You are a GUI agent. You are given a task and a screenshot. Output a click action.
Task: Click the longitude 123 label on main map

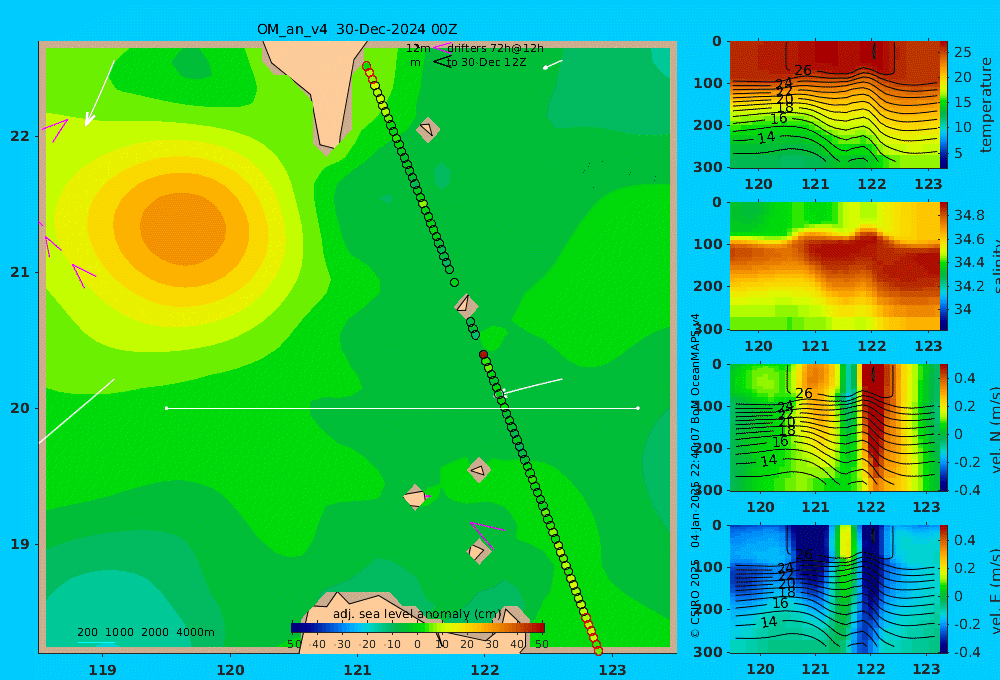[613, 670]
